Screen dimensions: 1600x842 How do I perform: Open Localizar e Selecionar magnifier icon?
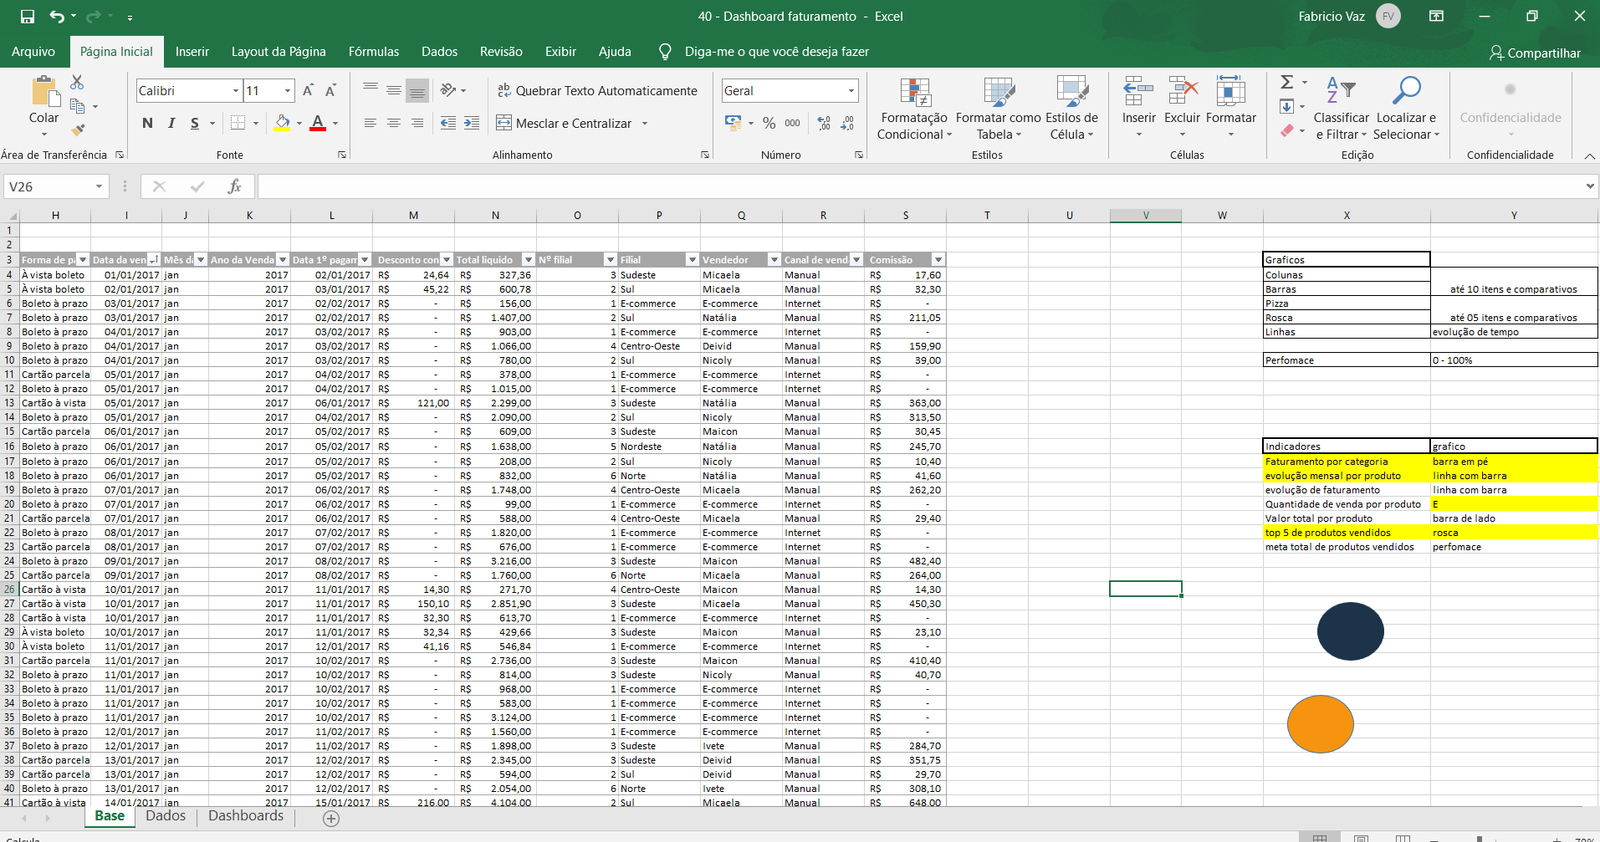point(1406,92)
